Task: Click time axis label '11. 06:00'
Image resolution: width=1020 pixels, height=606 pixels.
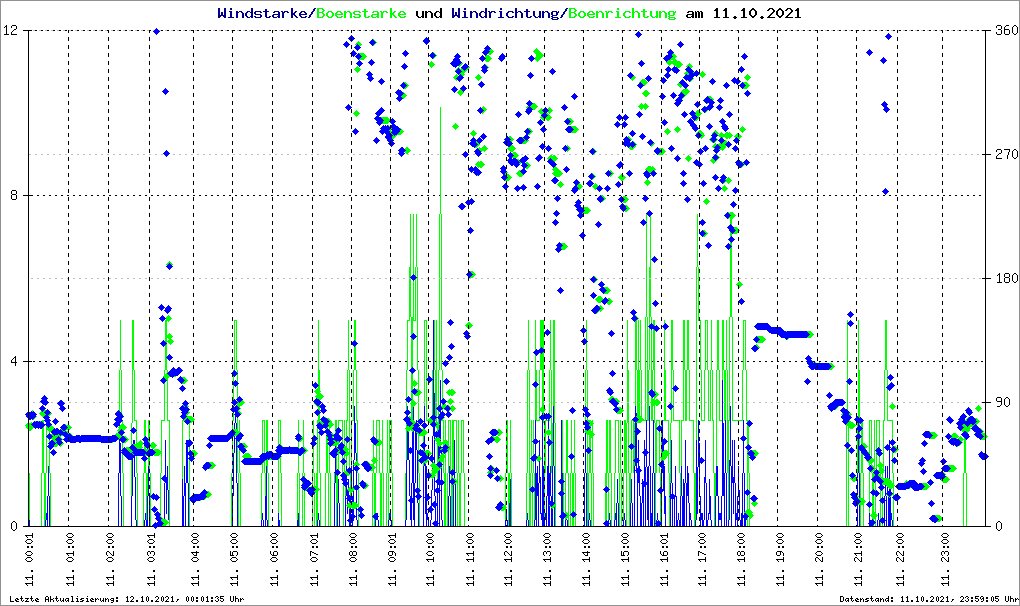Action: 273,559
